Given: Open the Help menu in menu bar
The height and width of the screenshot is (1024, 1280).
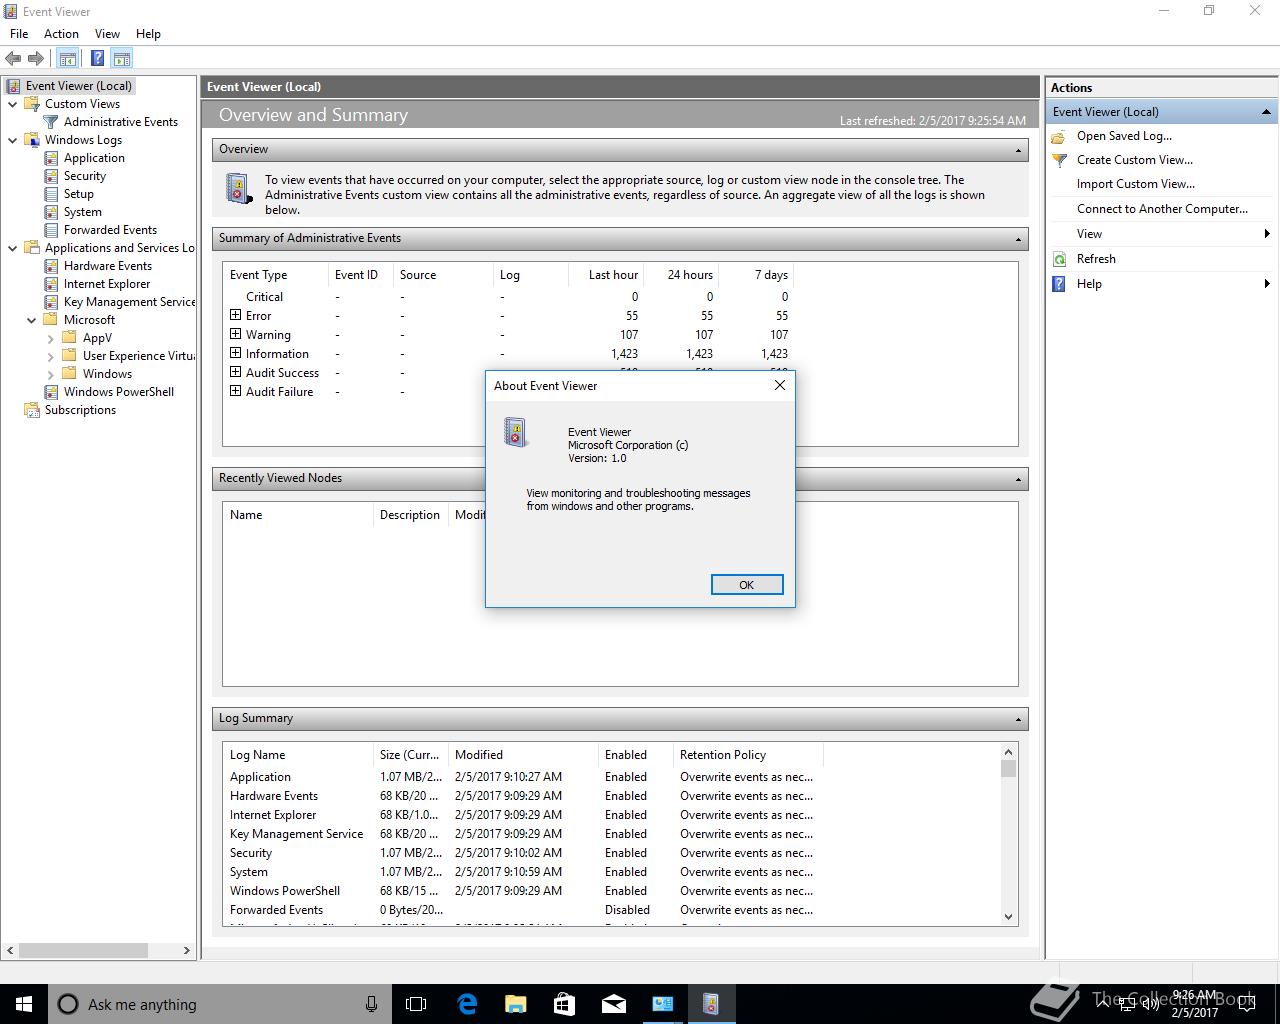Looking at the screenshot, I should [148, 33].
